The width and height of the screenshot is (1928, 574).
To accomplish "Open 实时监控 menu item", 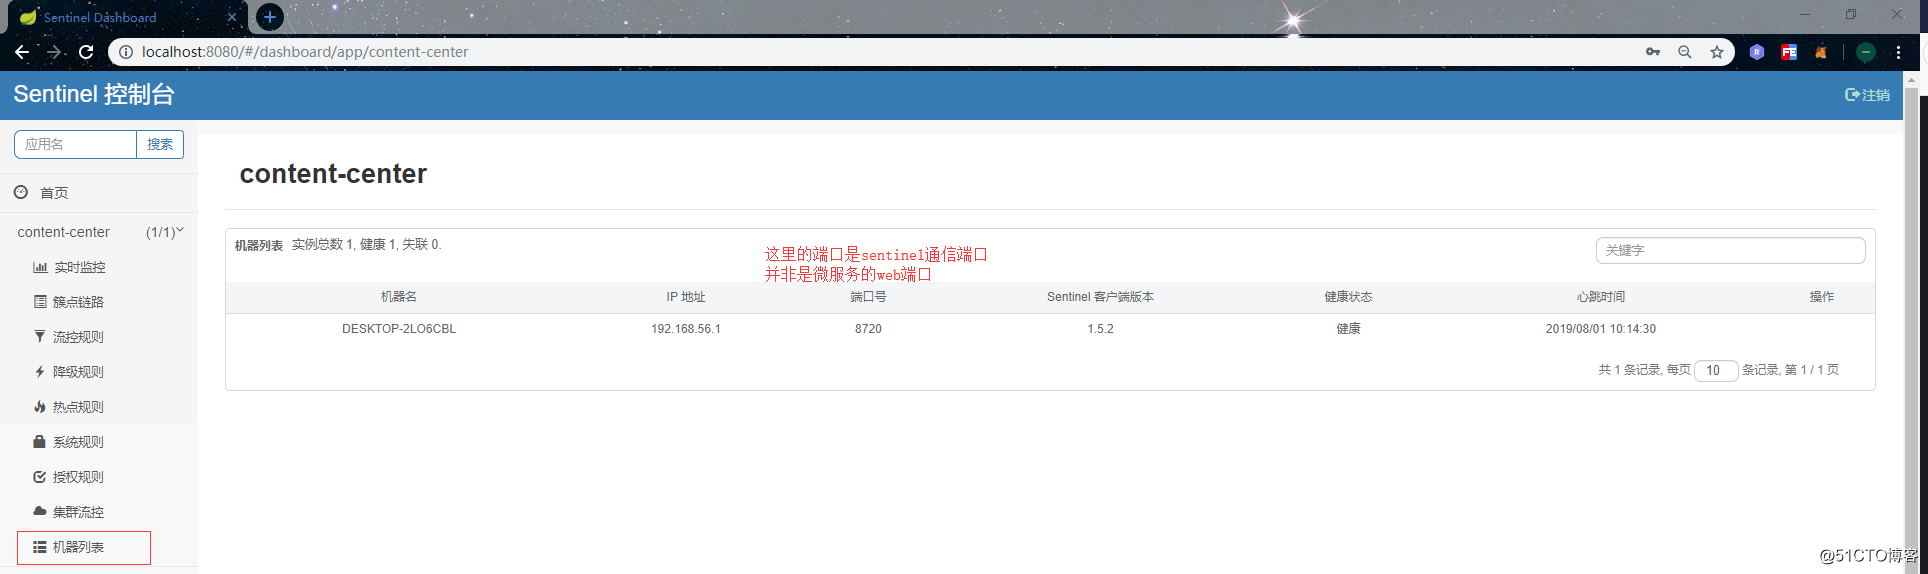I will 79,267.
